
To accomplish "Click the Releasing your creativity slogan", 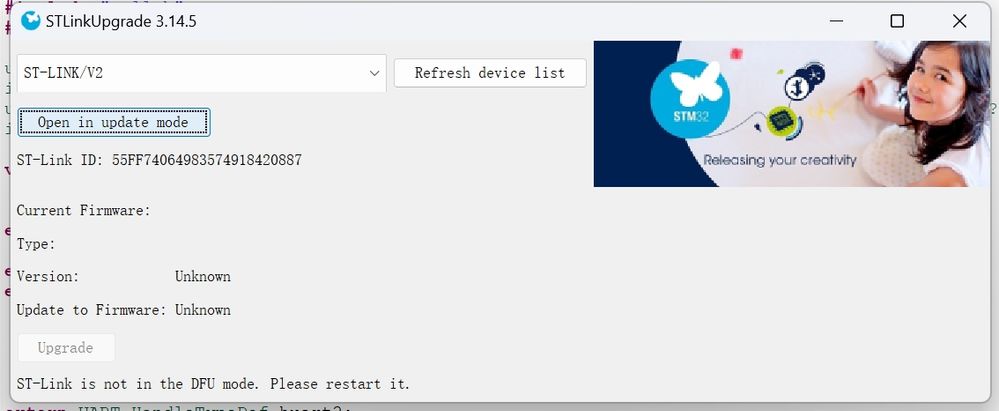I will [779, 160].
